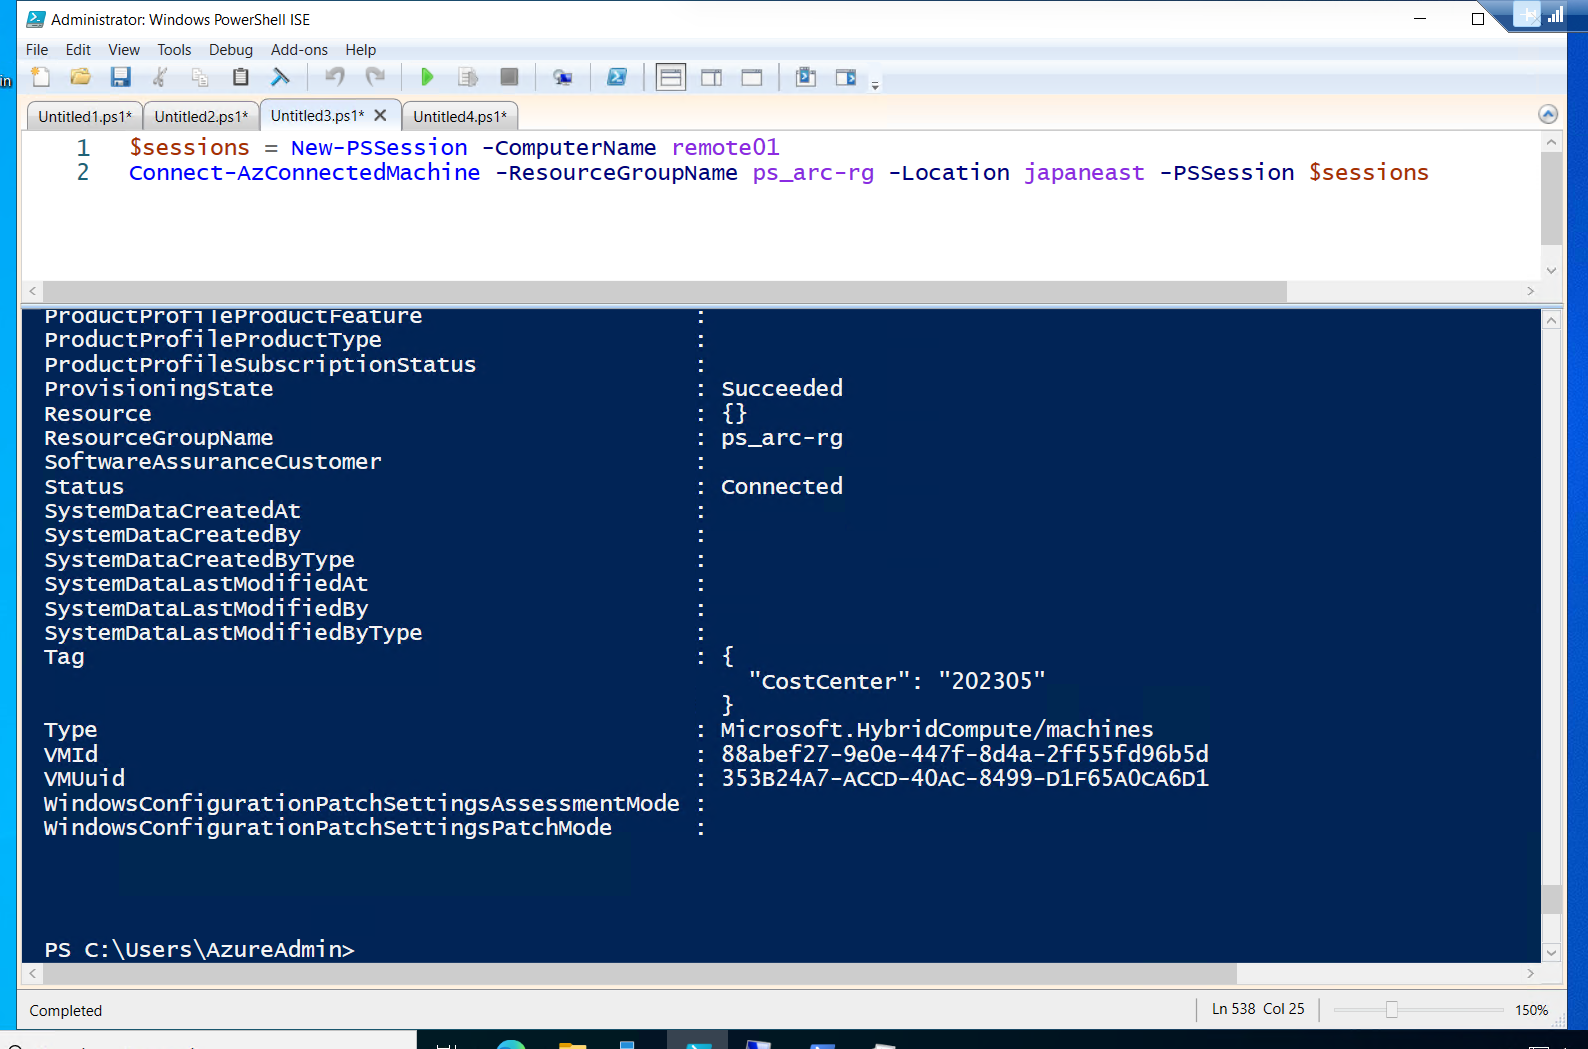The height and width of the screenshot is (1049, 1588).
Task: Open the View menu
Action: pyautogui.click(x=124, y=50)
